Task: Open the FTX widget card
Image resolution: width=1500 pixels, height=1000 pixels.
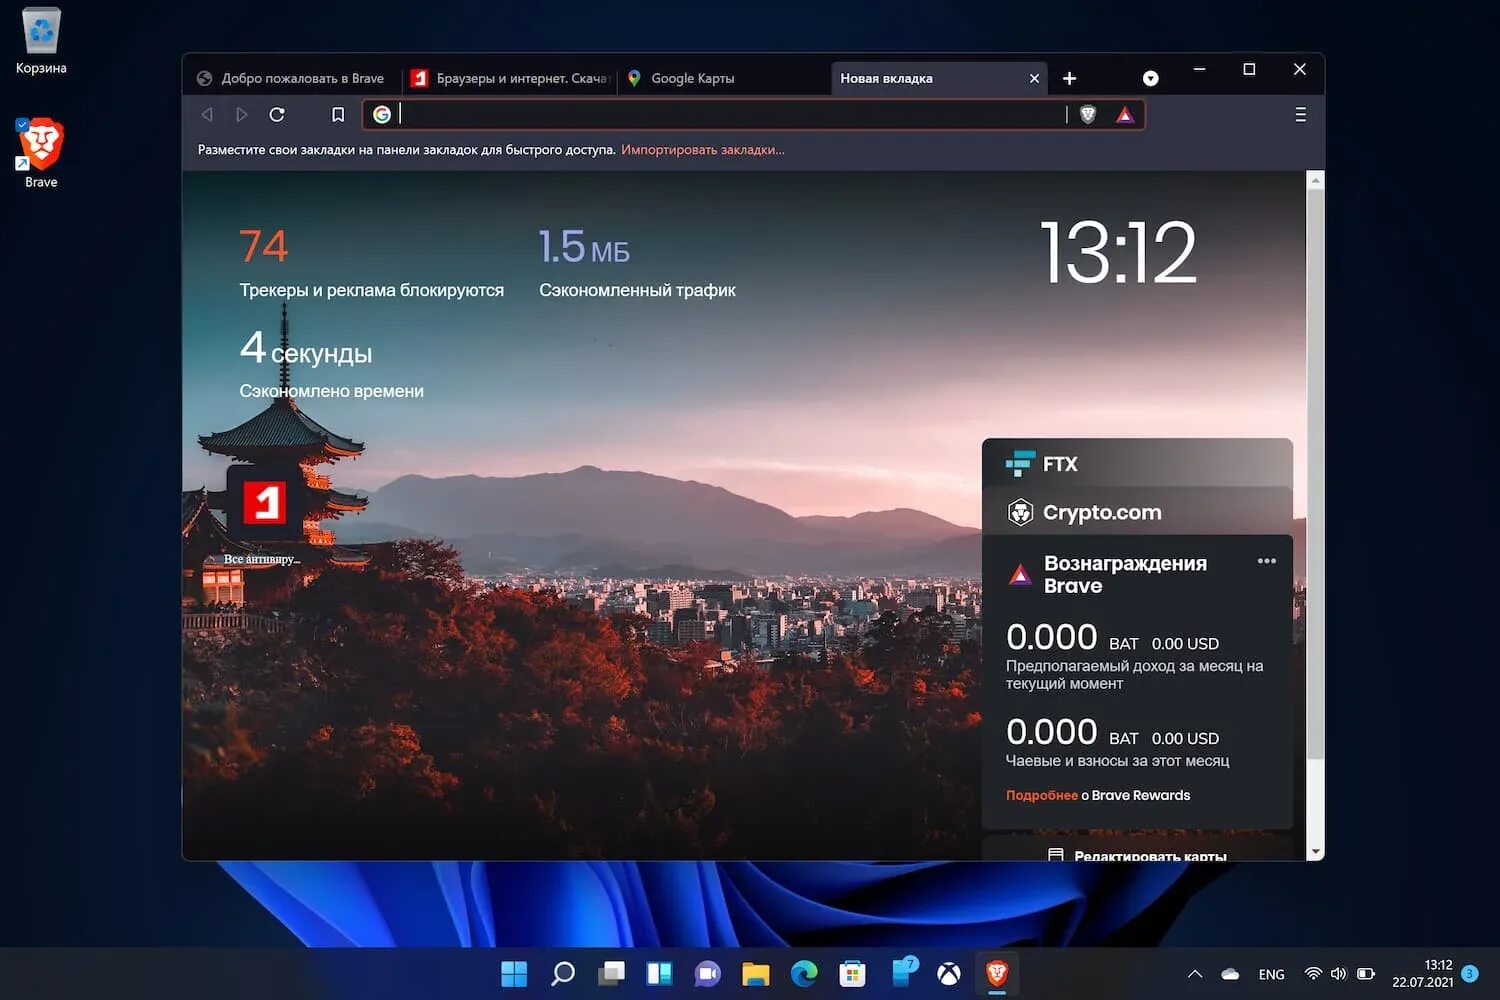Action: [1137, 464]
